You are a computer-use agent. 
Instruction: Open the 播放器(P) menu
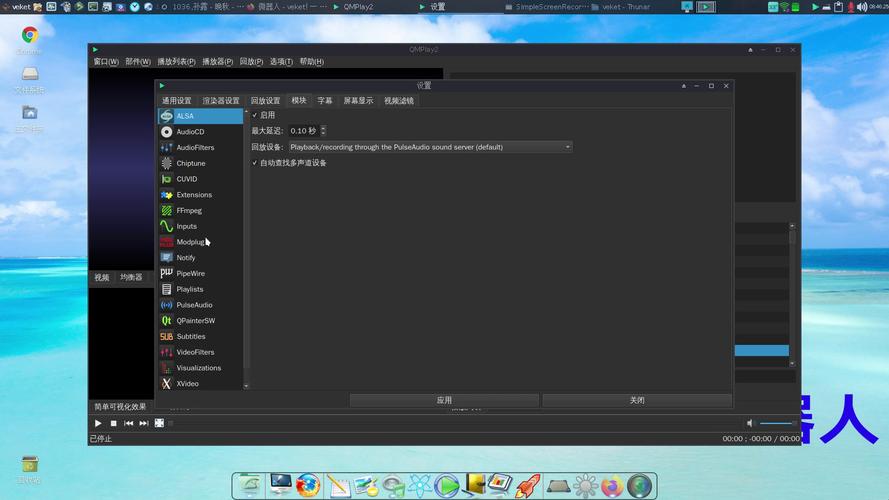218,61
